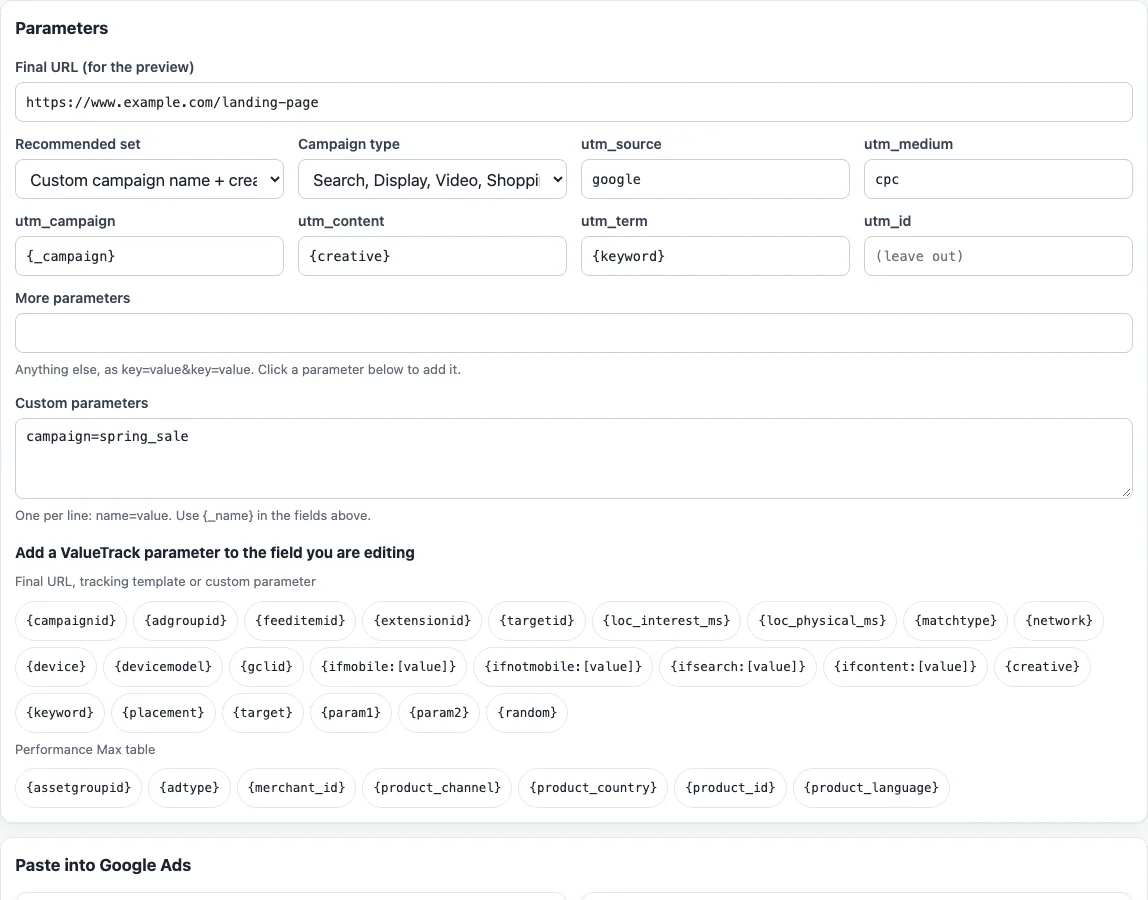Add the {param1} chip
The height and width of the screenshot is (900, 1148).
[x=351, y=713]
